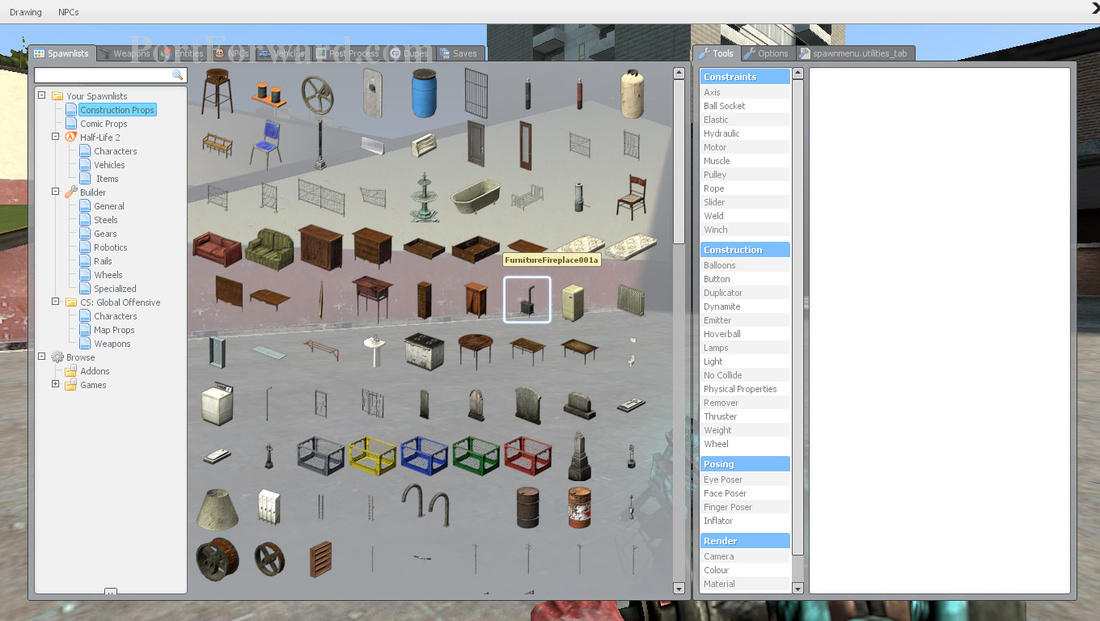This screenshot has height=621, width=1100.
Task: Open the NPCs menu
Action: pyautogui.click(x=68, y=12)
